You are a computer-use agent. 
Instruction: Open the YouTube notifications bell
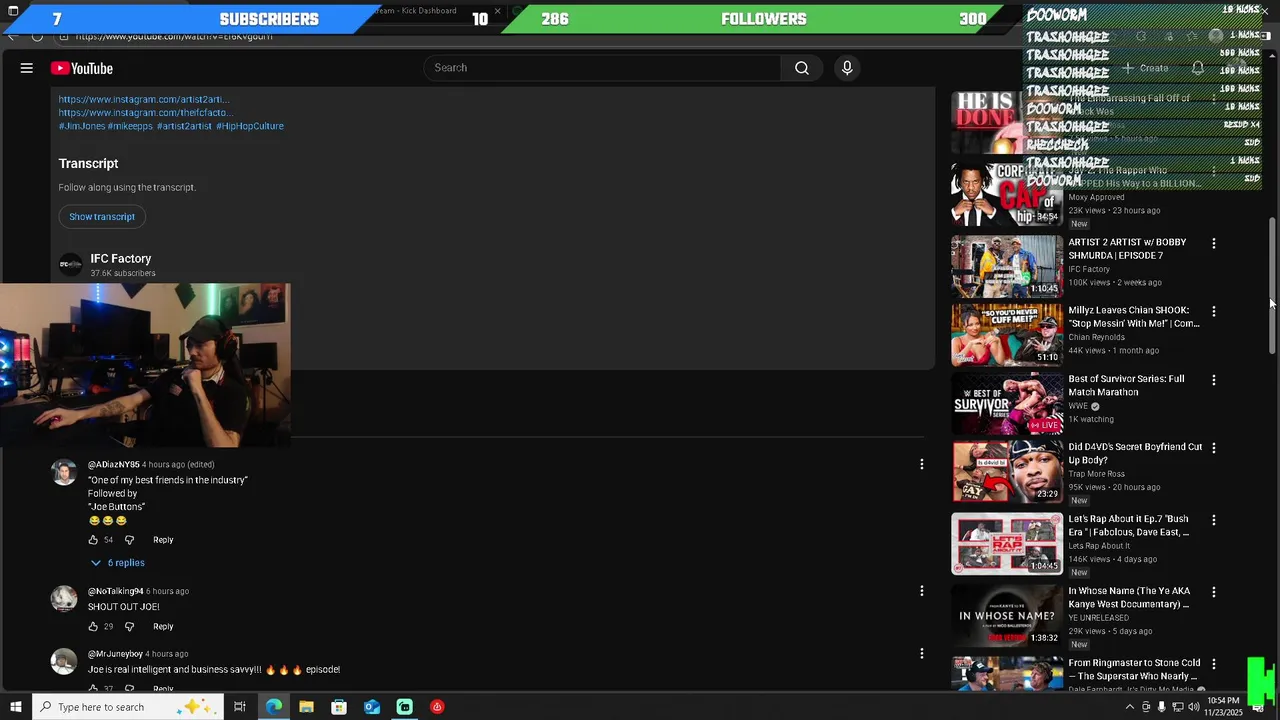click(1198, 68)
